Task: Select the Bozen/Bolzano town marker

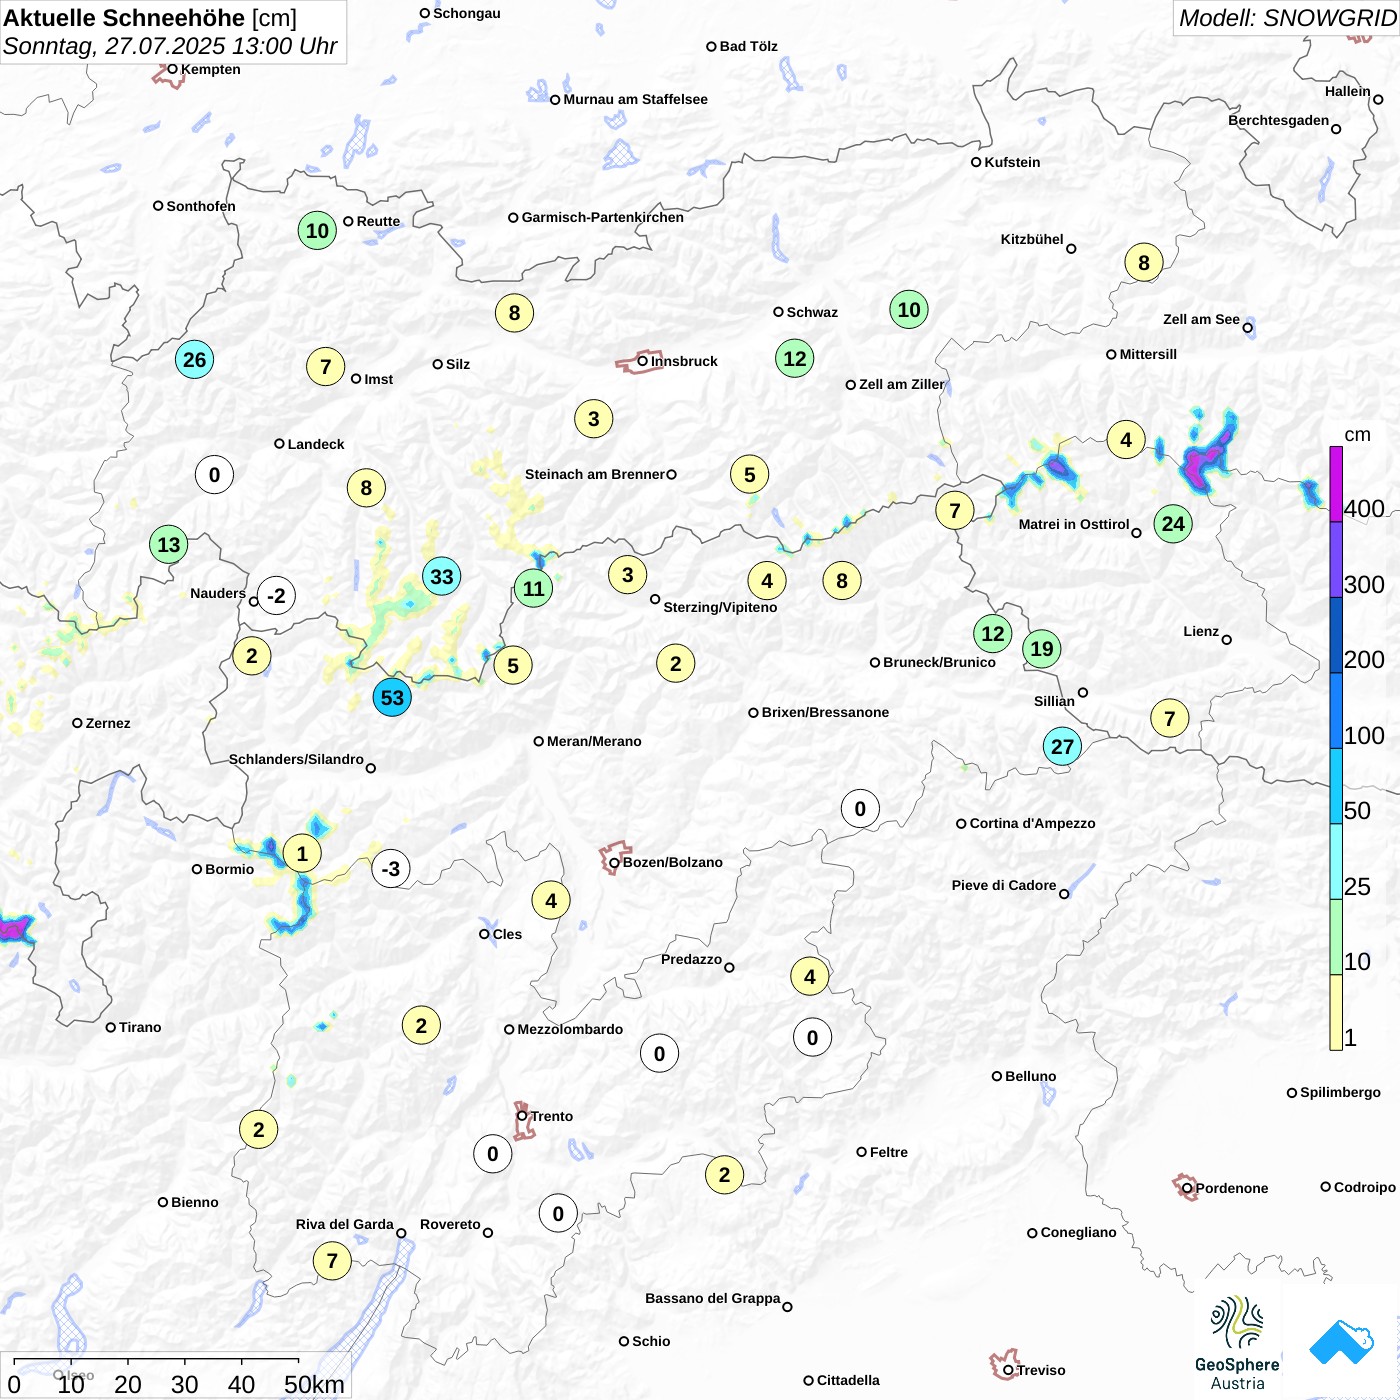Action: click(x=614, y=862)
